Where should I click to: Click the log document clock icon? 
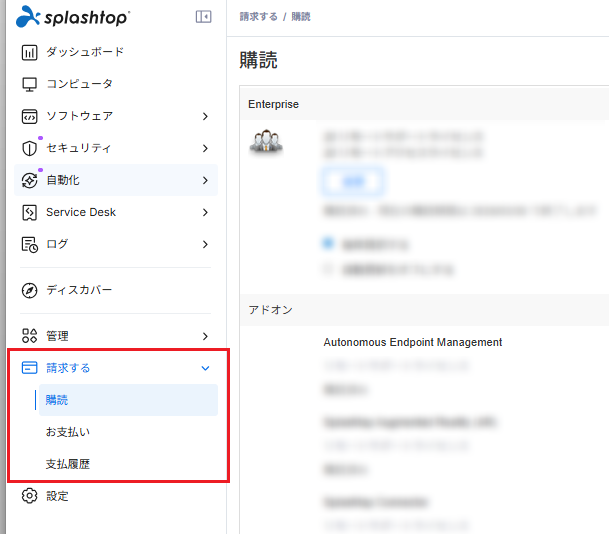pyautogui.click(x=30, y=245)
